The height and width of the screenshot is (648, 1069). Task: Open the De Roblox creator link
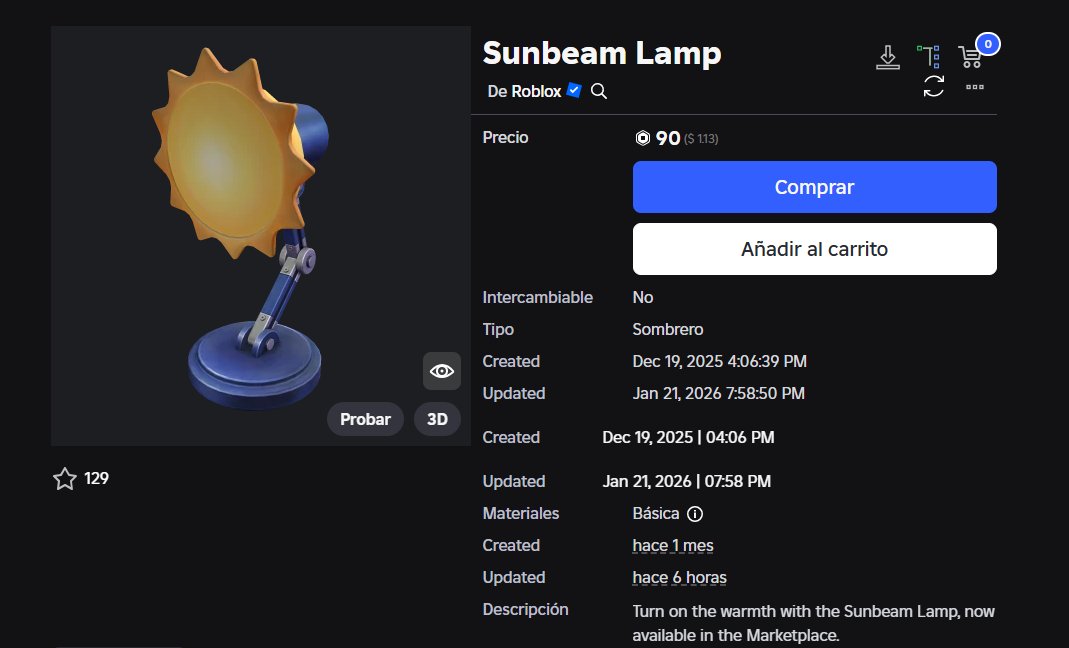(x=524, y=91)
